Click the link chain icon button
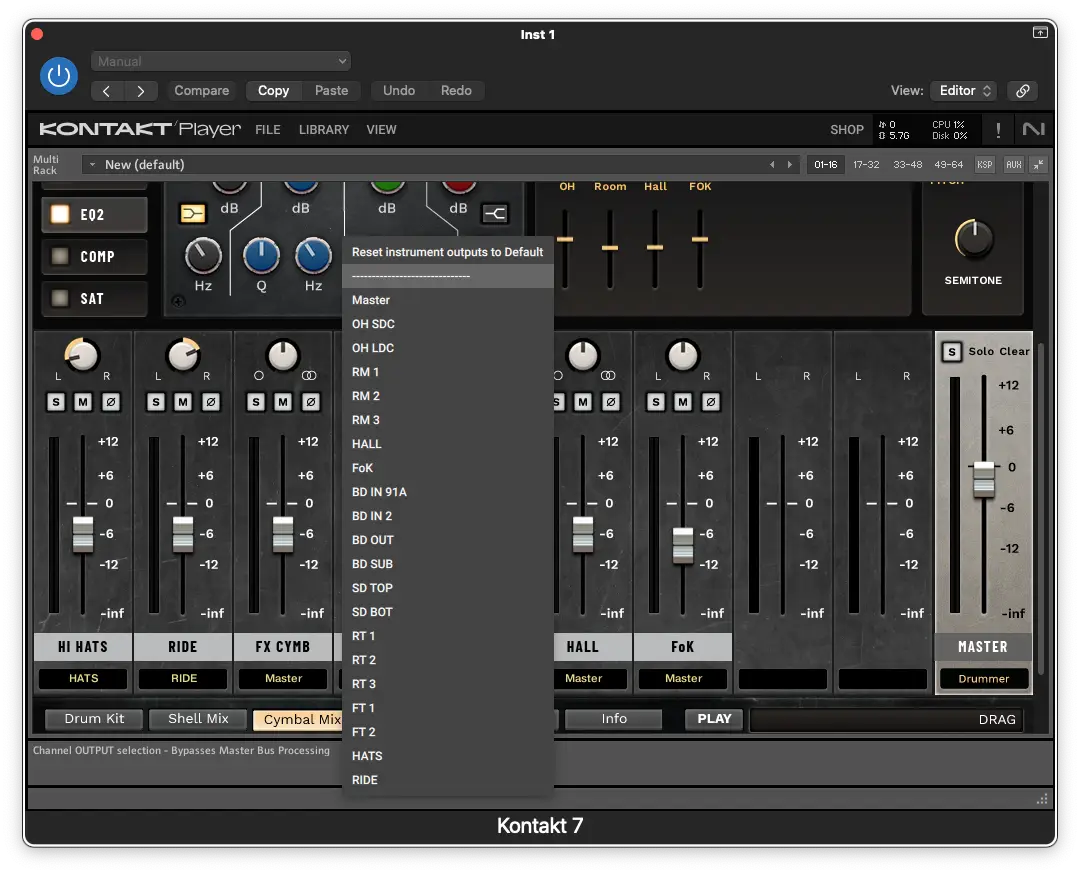The width and height of the screenshot is (1080, 874). [1023, 90]
